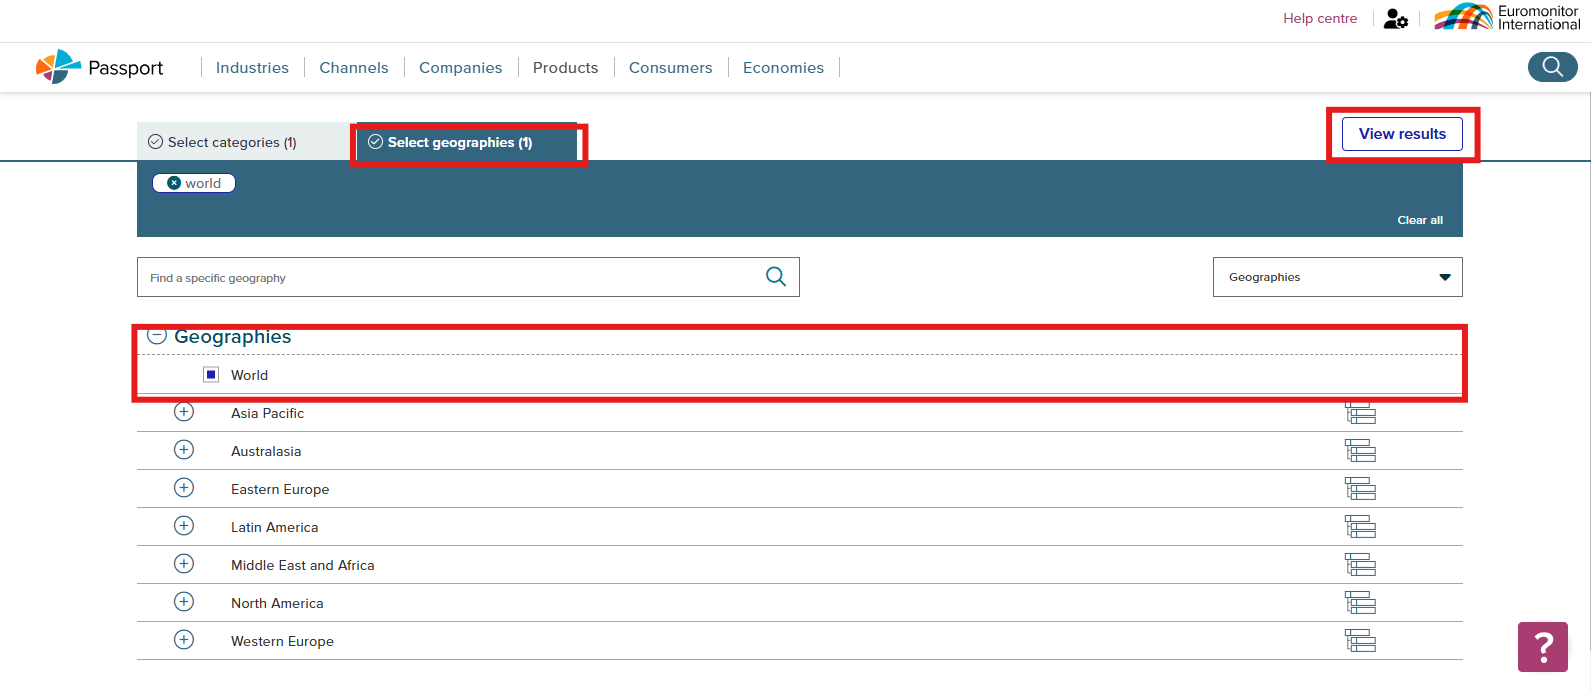Open the Industries menu

252,68
